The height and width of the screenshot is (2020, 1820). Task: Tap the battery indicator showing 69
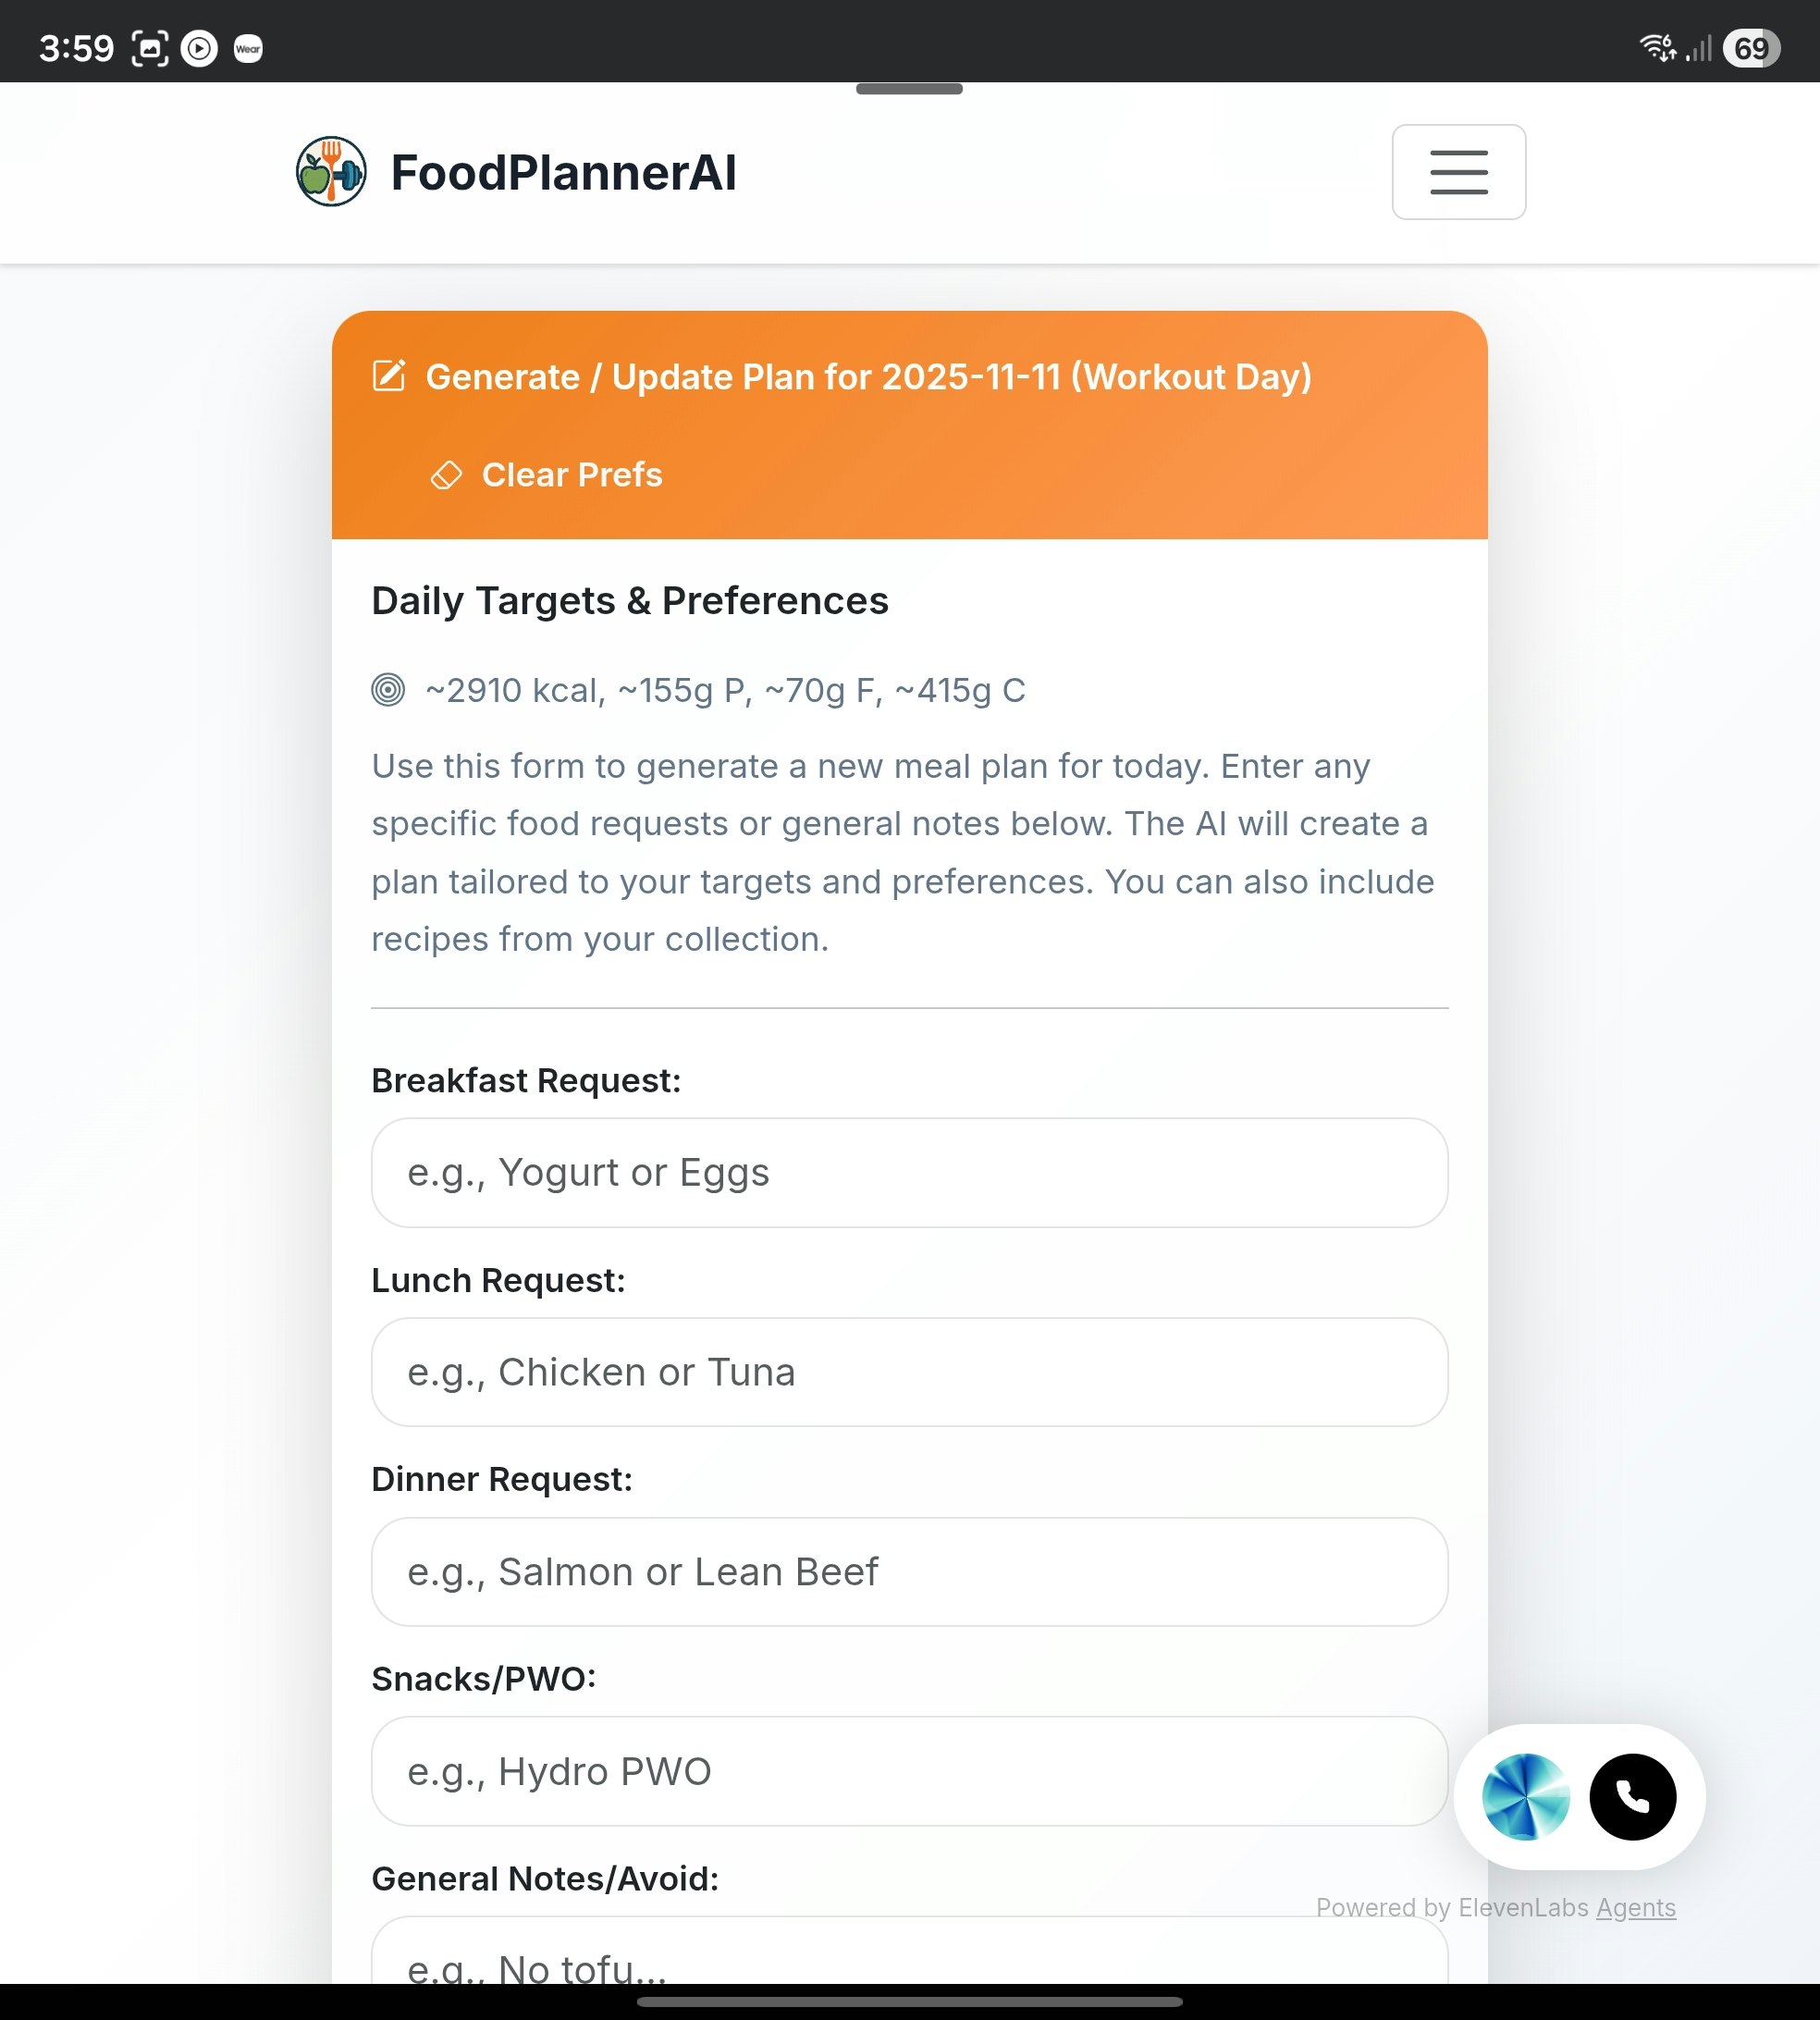tap(1753, 47)
